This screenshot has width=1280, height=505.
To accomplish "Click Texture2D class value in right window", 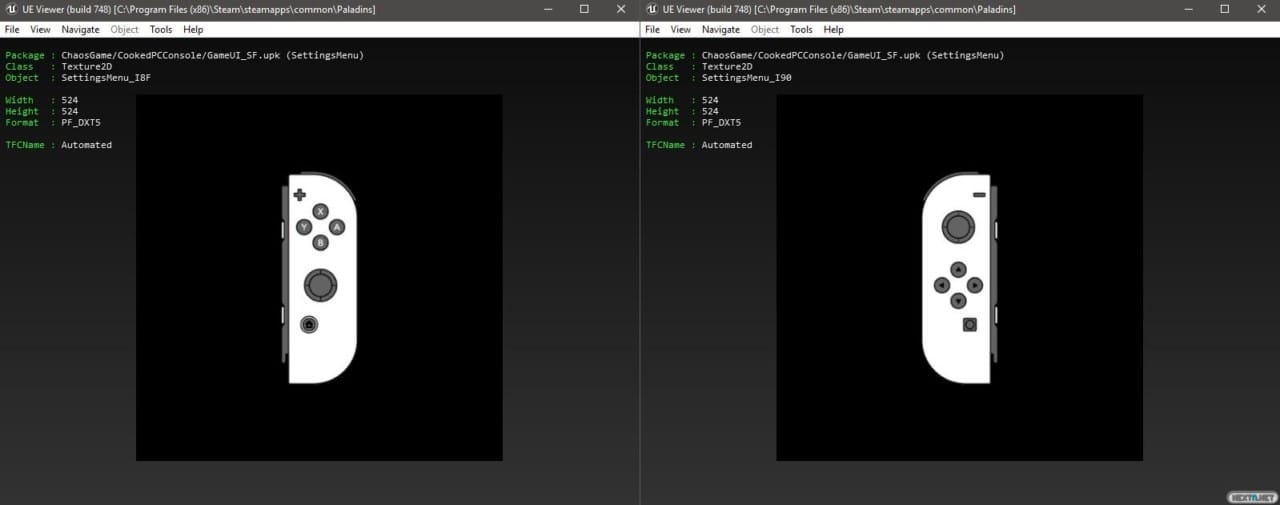I will (x=727, y=66).
